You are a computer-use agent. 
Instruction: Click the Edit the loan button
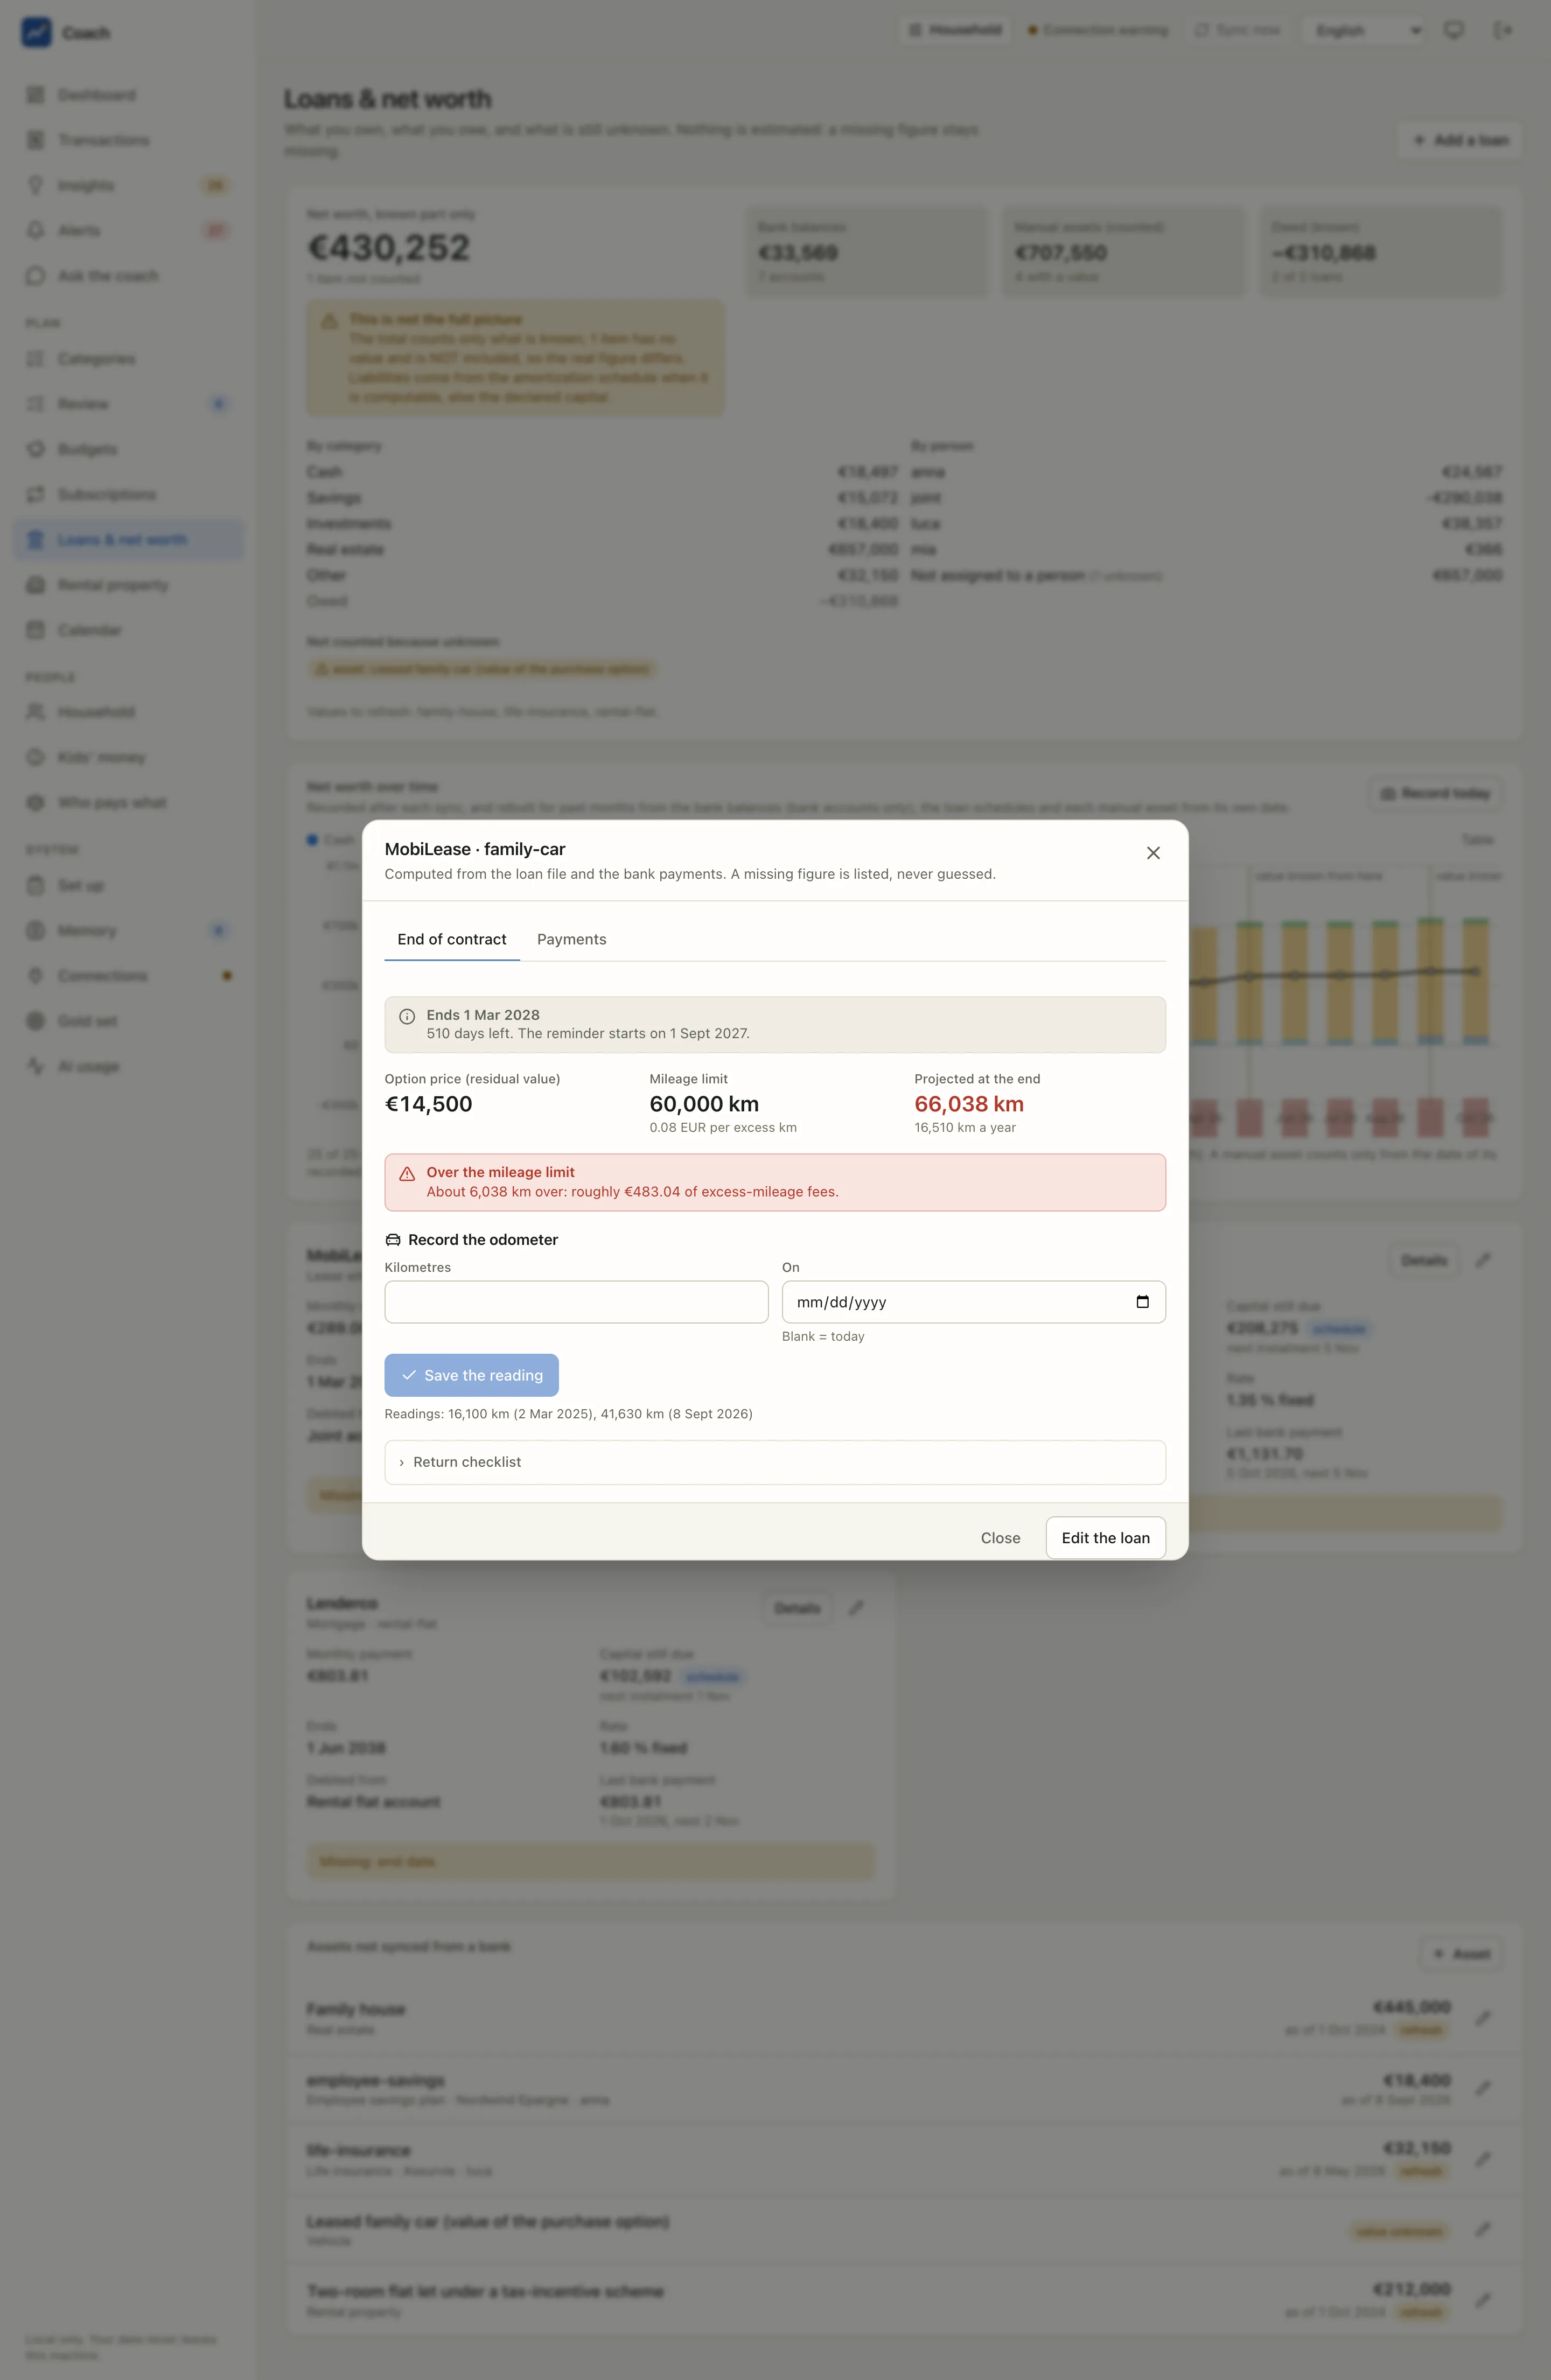pyautogui.click(x=1105, y=1537)
